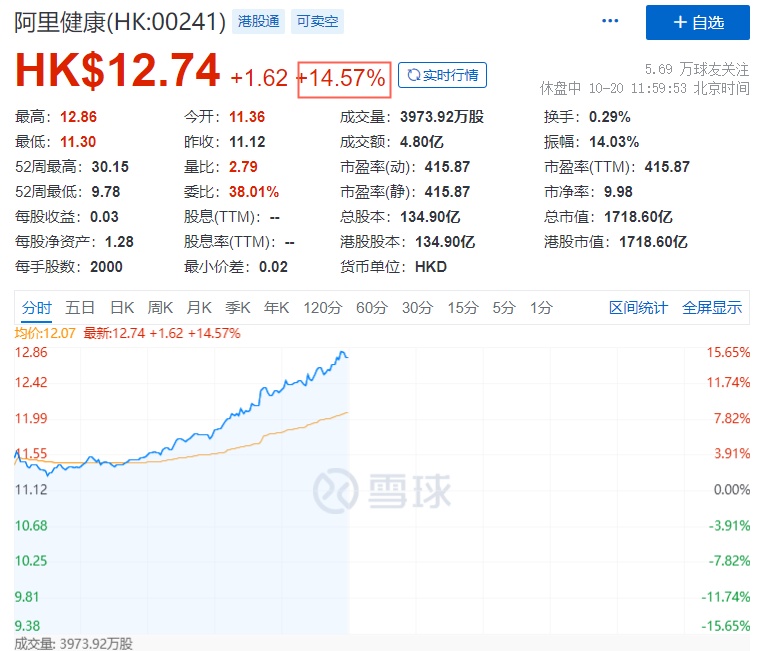Open the 月K chart tab
Image resolution: width=770 pixels, height=651 pixels.
[199, 308]
